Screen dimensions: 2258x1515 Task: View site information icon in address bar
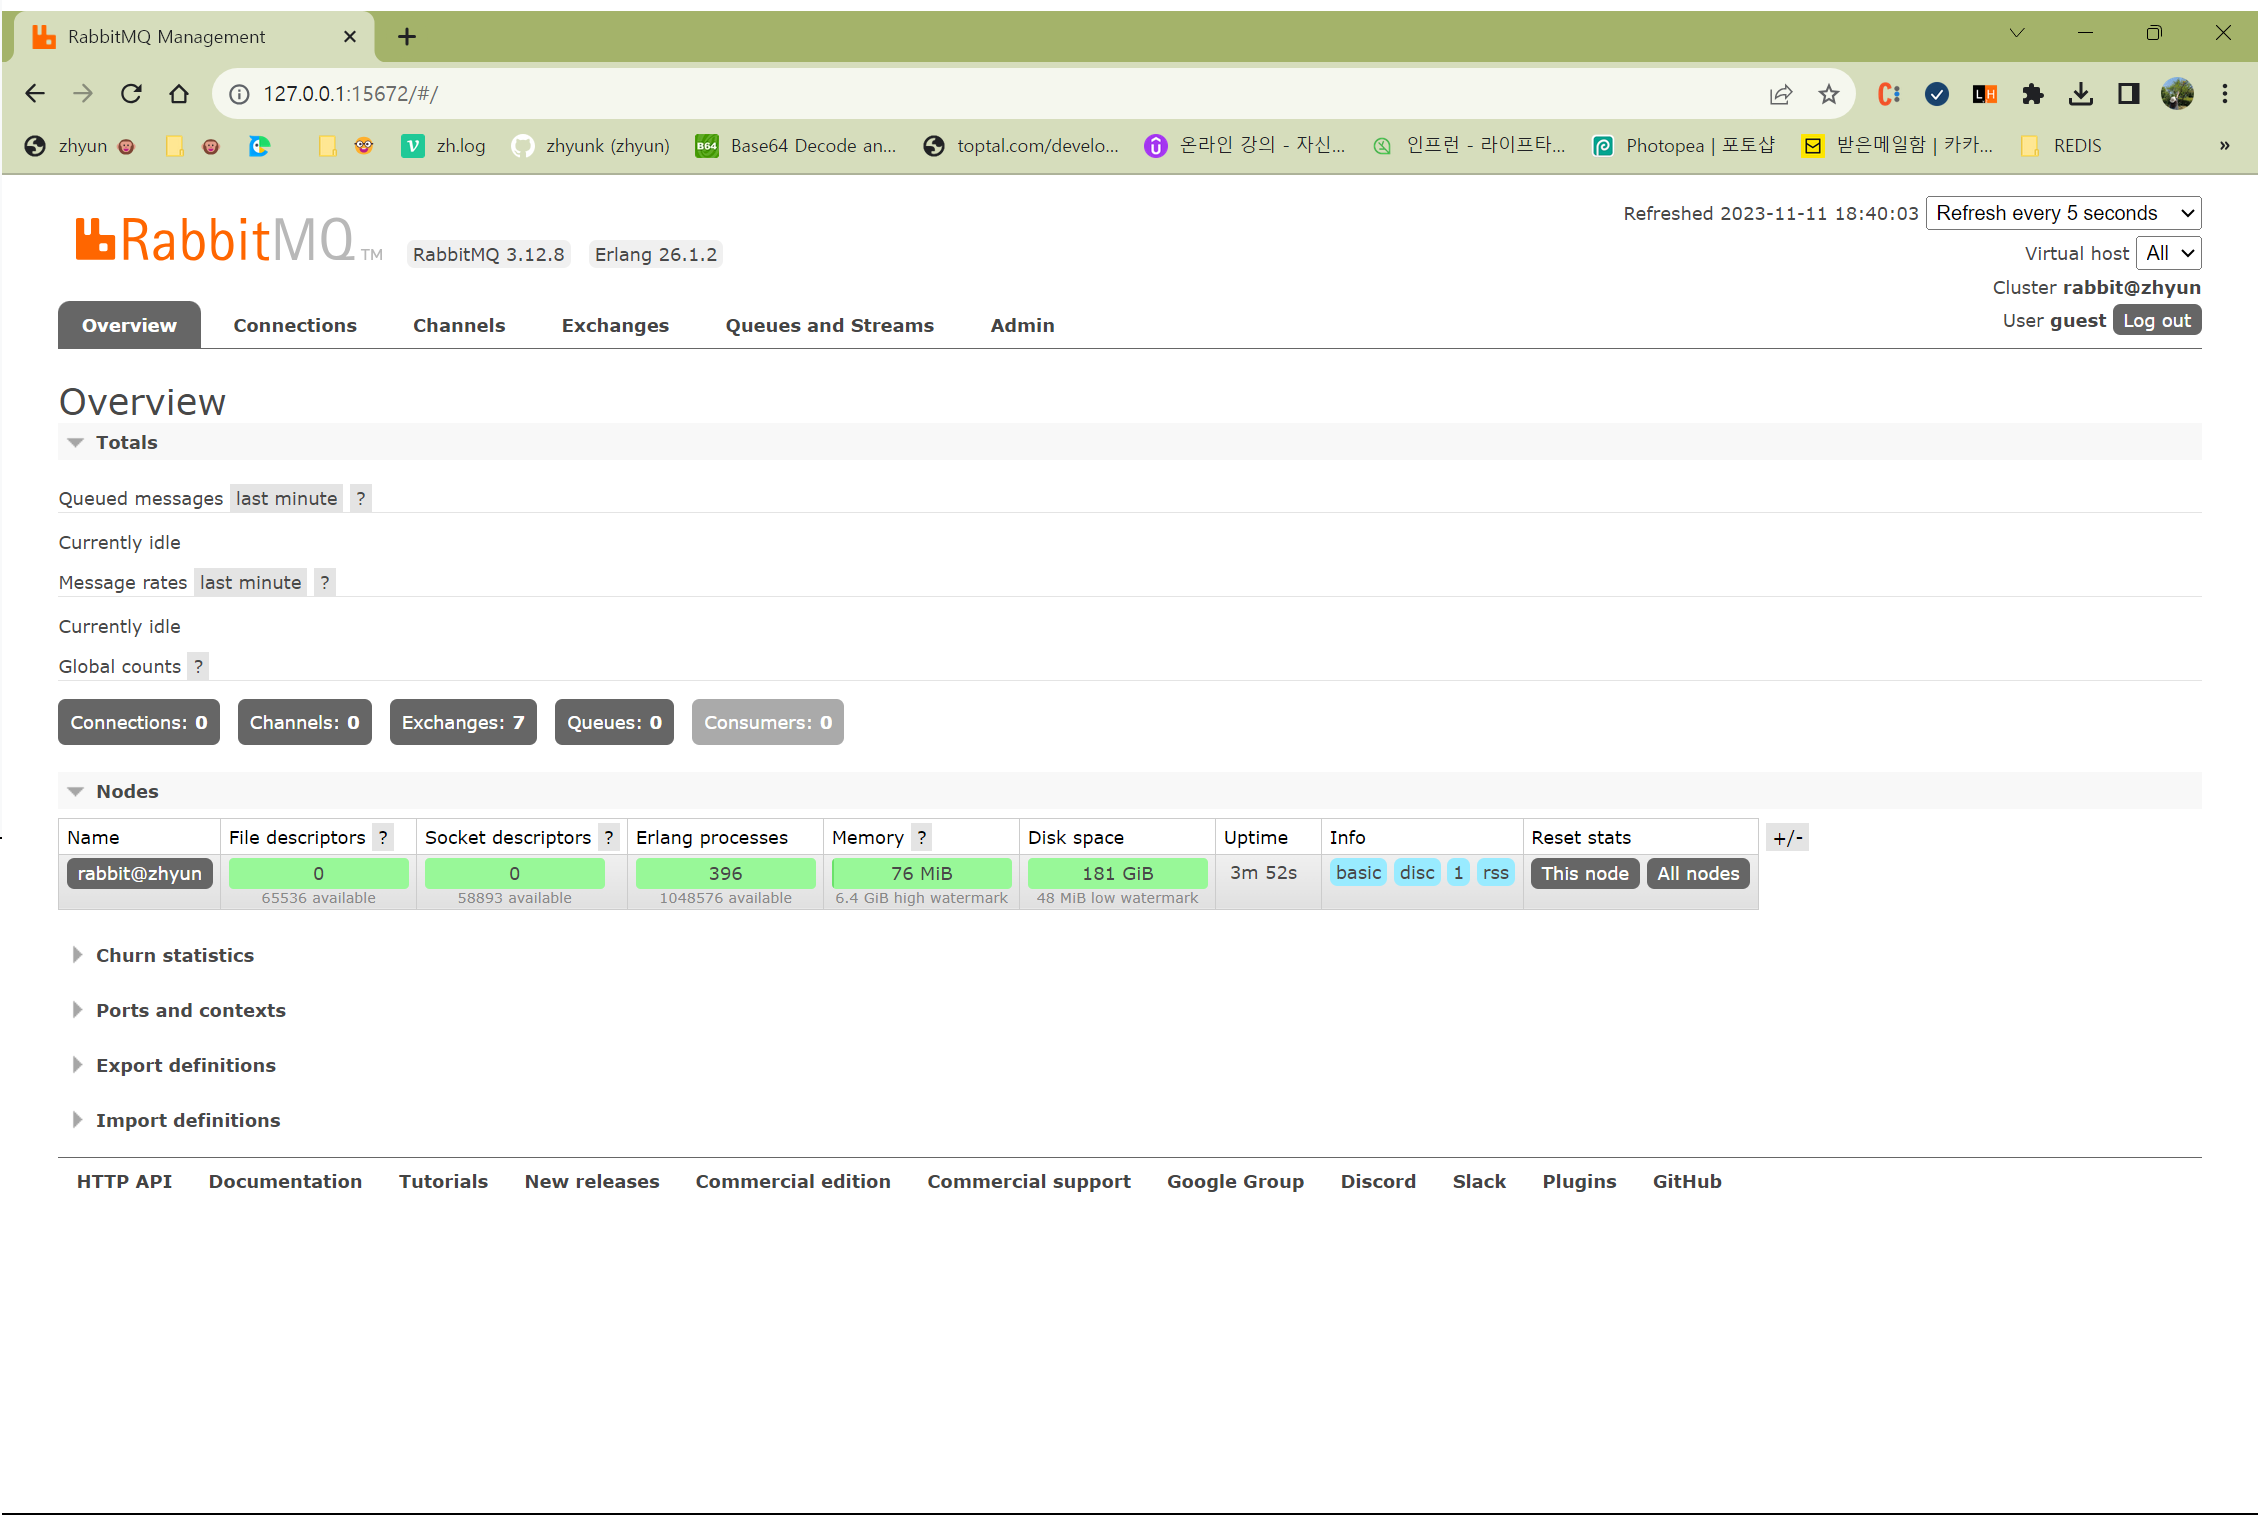(x=239, y=94)
